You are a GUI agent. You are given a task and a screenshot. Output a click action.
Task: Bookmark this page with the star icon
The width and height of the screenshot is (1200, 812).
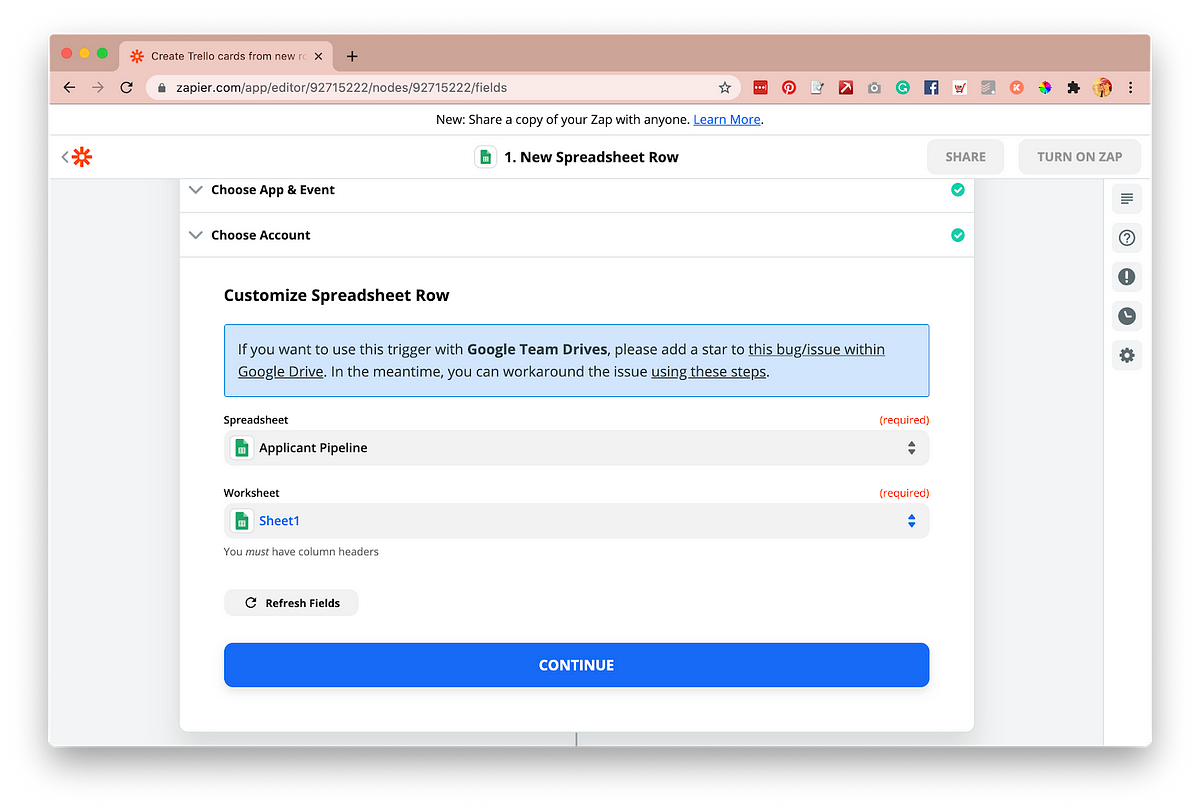(x=725, y=88)
